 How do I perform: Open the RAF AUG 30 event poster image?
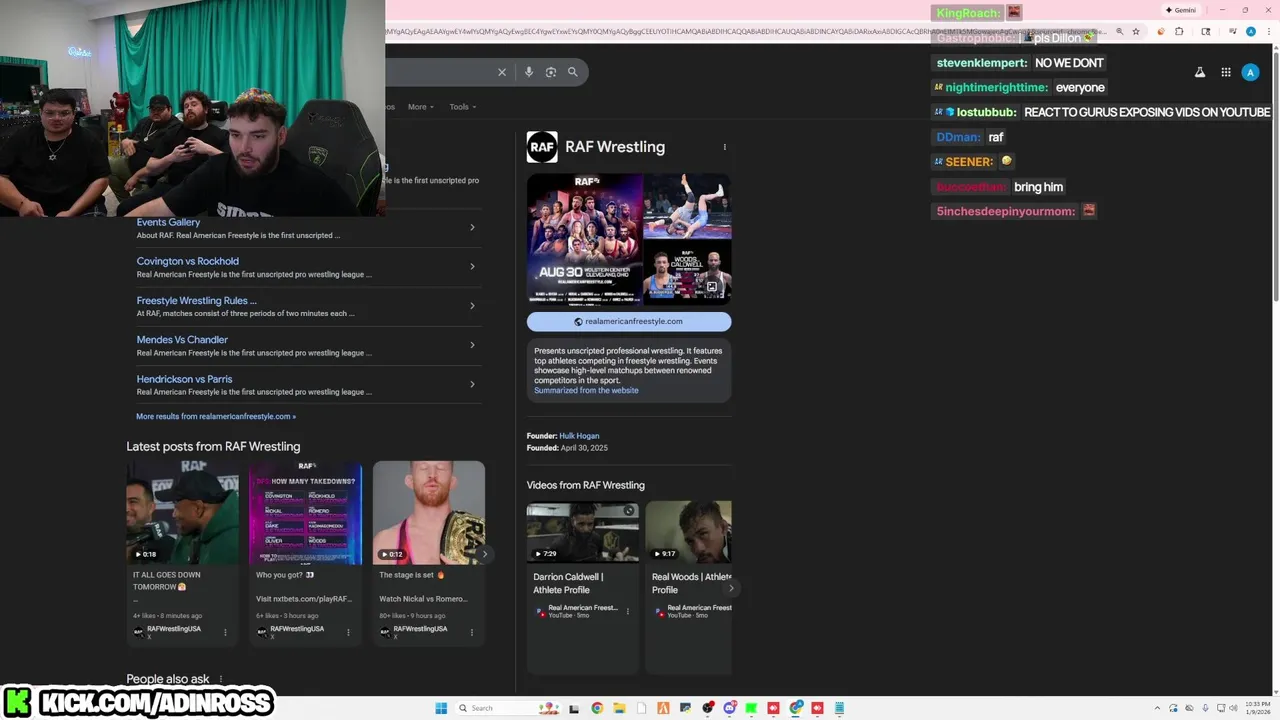tap(584, 238)
